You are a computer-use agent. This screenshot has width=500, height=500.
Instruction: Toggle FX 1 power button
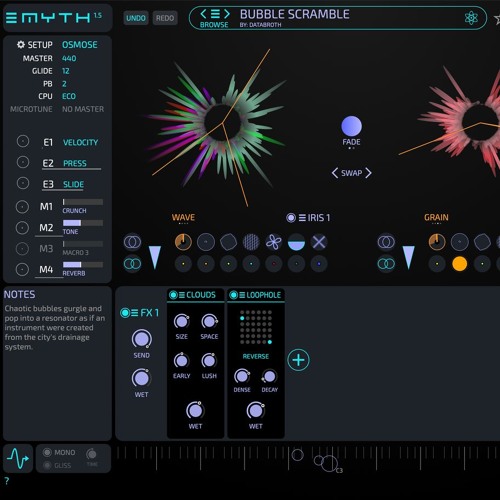tap(125, 313)
